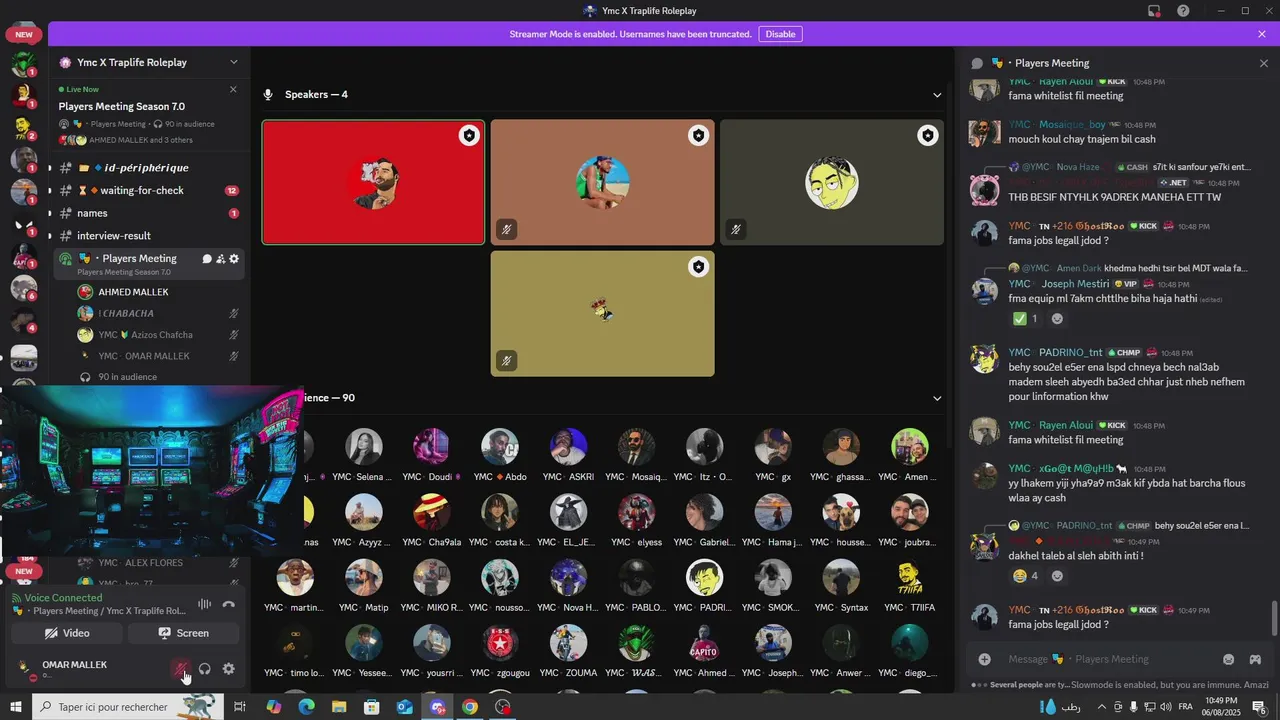Open emoji picker in message box
Screen dimensions: 1280x720
point(1229,659)
